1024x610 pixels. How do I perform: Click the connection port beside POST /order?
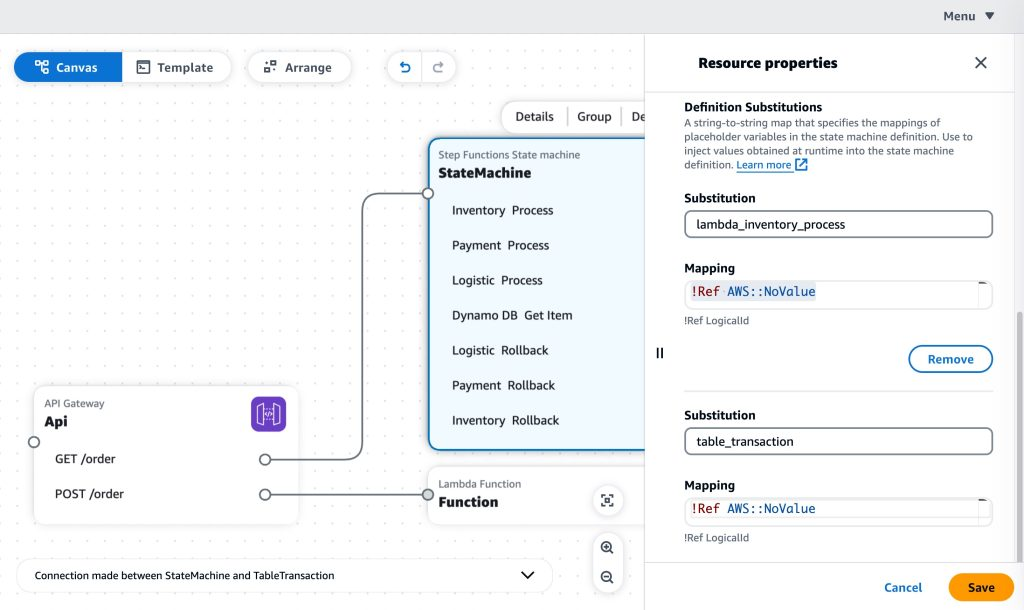tap(264, 493)
